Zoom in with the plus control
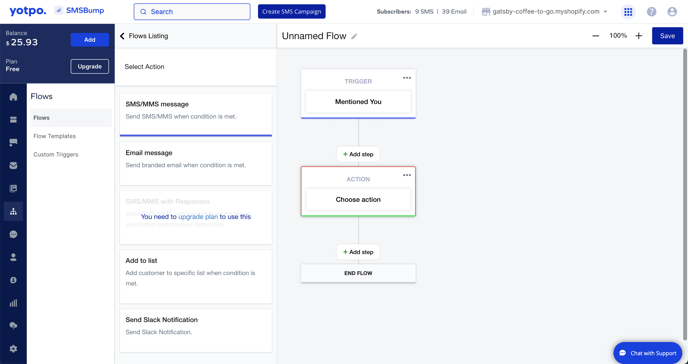 pos(638,36)
